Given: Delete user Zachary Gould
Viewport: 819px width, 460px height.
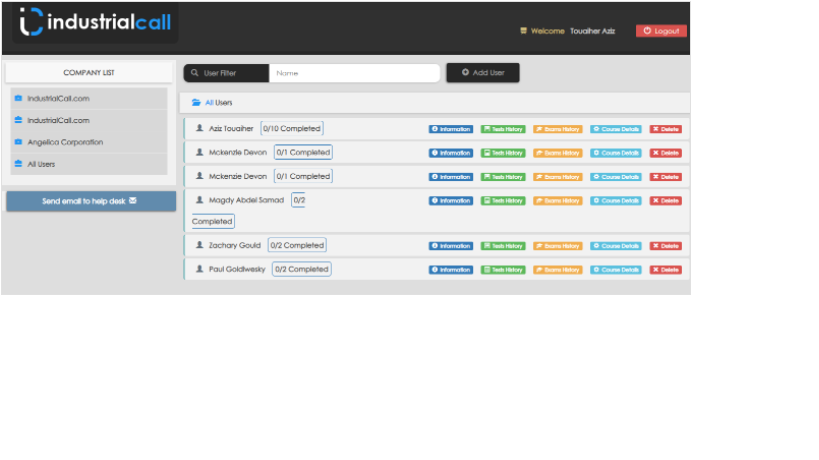Looking at the screenshot, I should [x=665, y=246].
